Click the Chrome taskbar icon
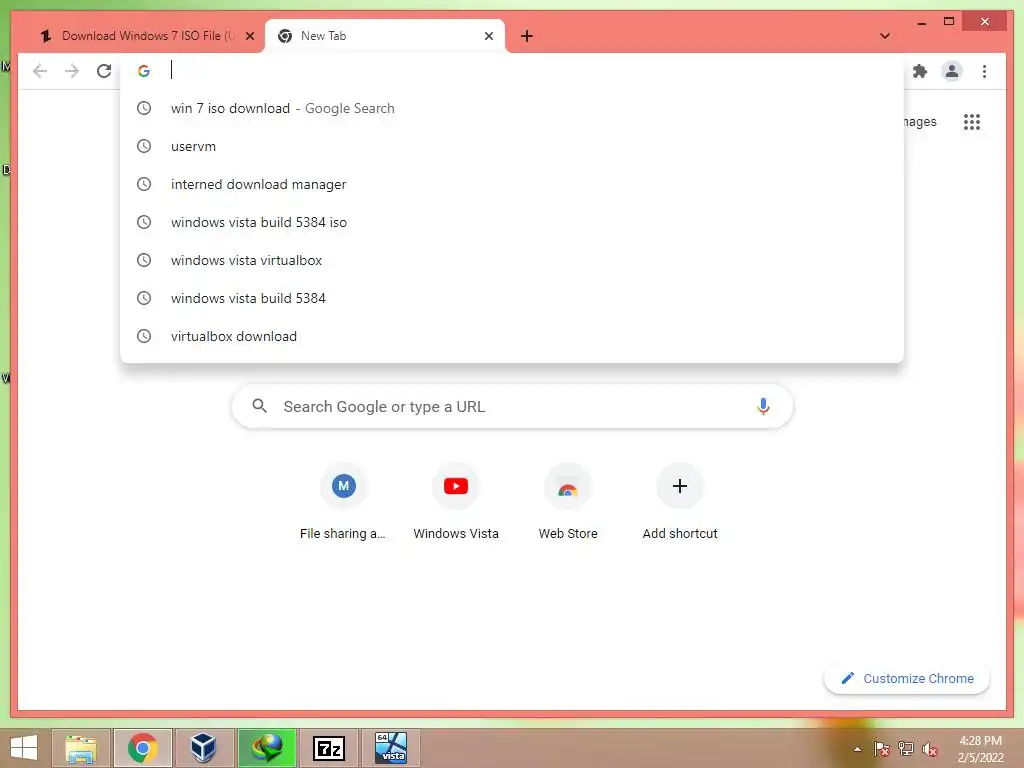 point(142,748)
